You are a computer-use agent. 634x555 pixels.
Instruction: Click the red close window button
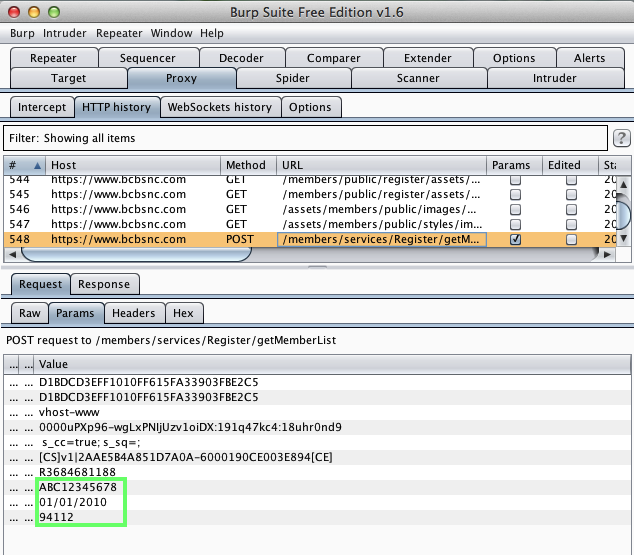(x=13, y=11)
